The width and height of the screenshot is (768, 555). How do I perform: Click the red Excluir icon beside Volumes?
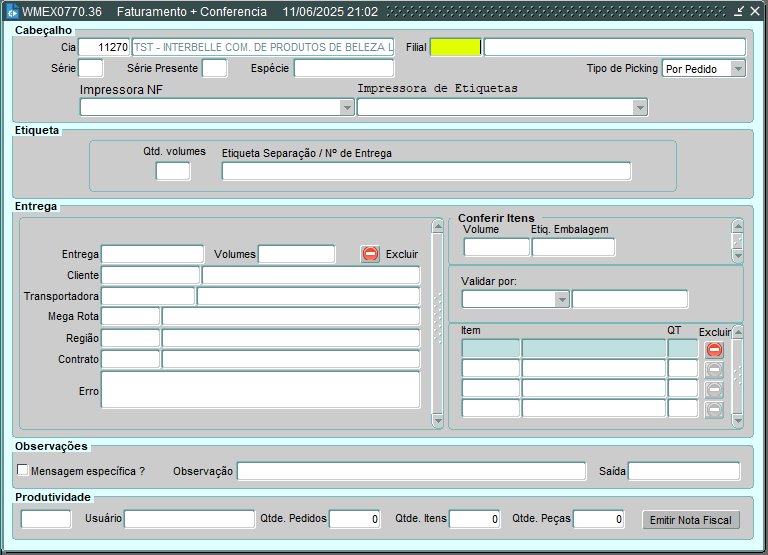370,254
